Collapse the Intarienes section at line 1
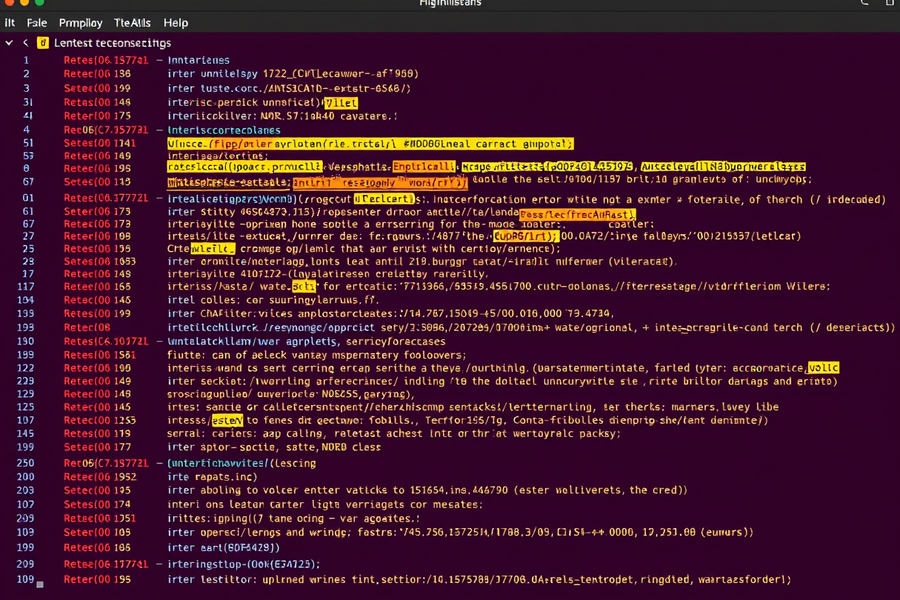Screen dimensions: 900x600 pos(159,60)
